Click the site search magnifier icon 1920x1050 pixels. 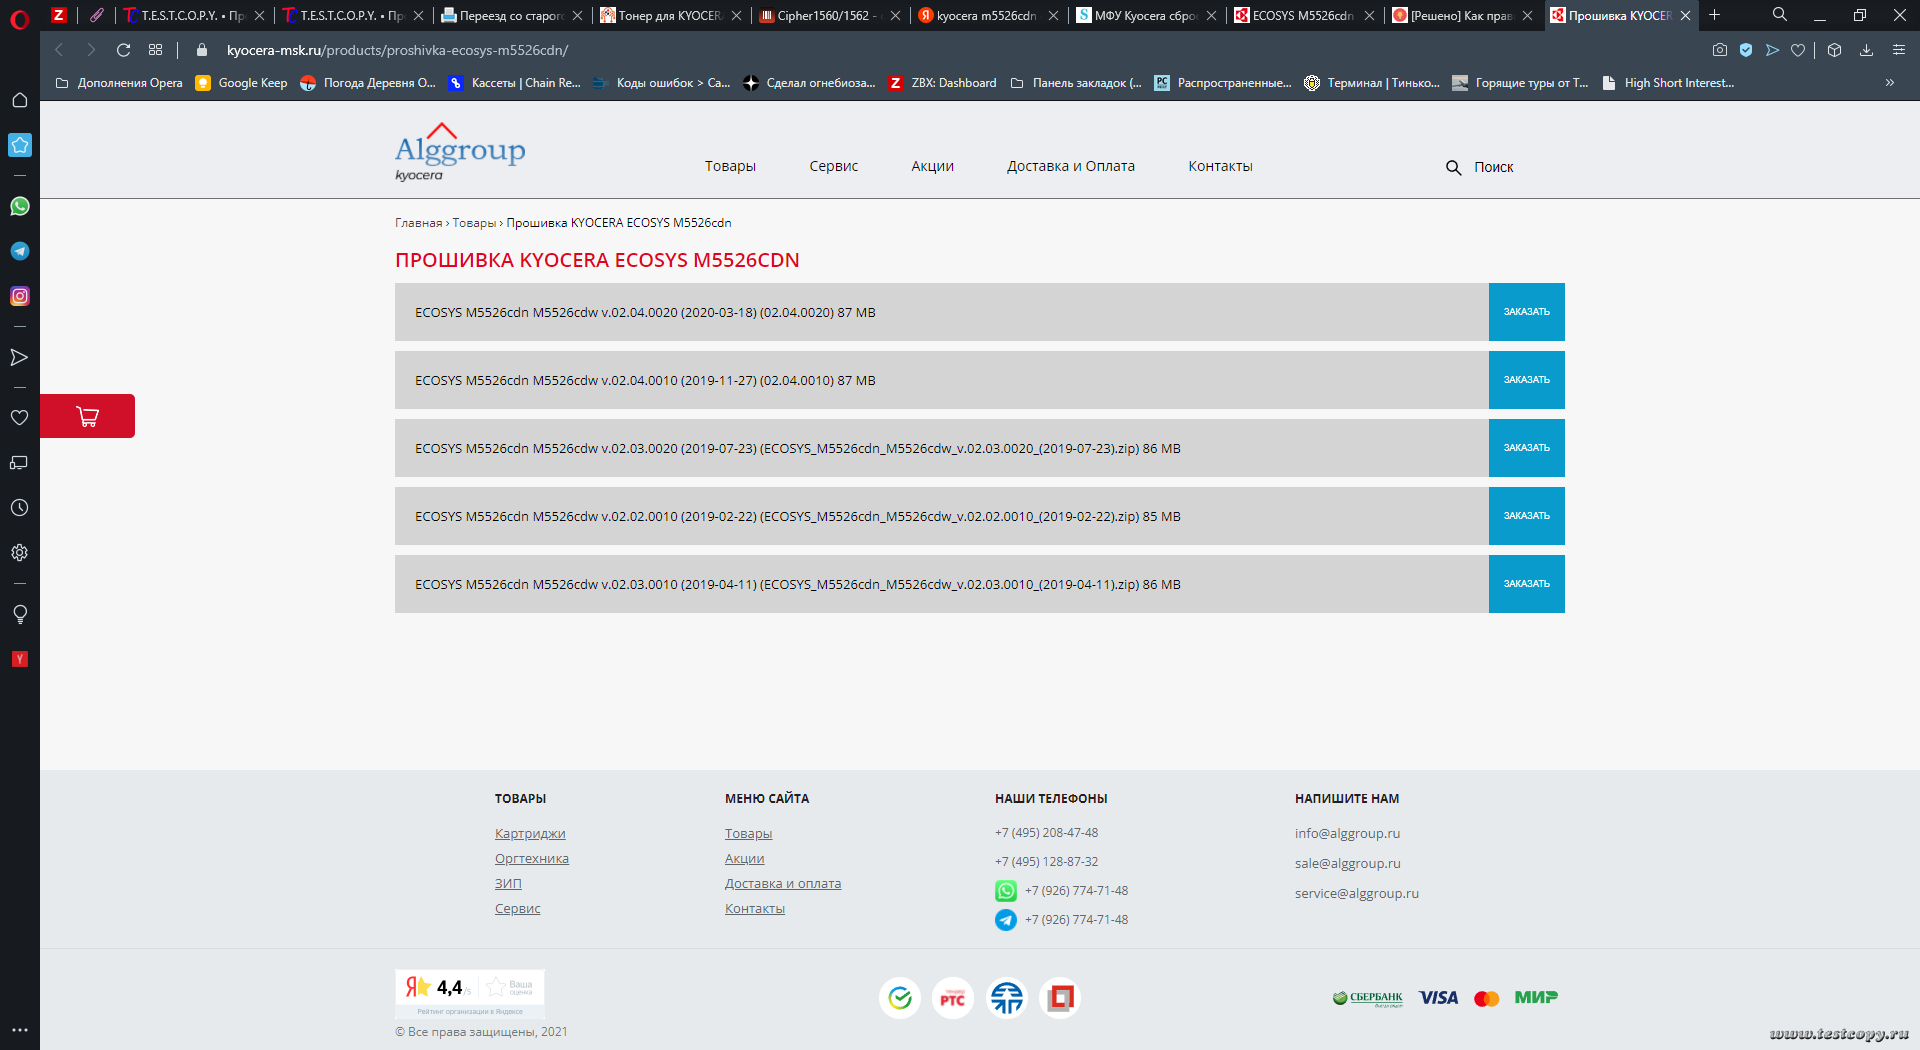pyautogui.click(x=1453, y=167)
